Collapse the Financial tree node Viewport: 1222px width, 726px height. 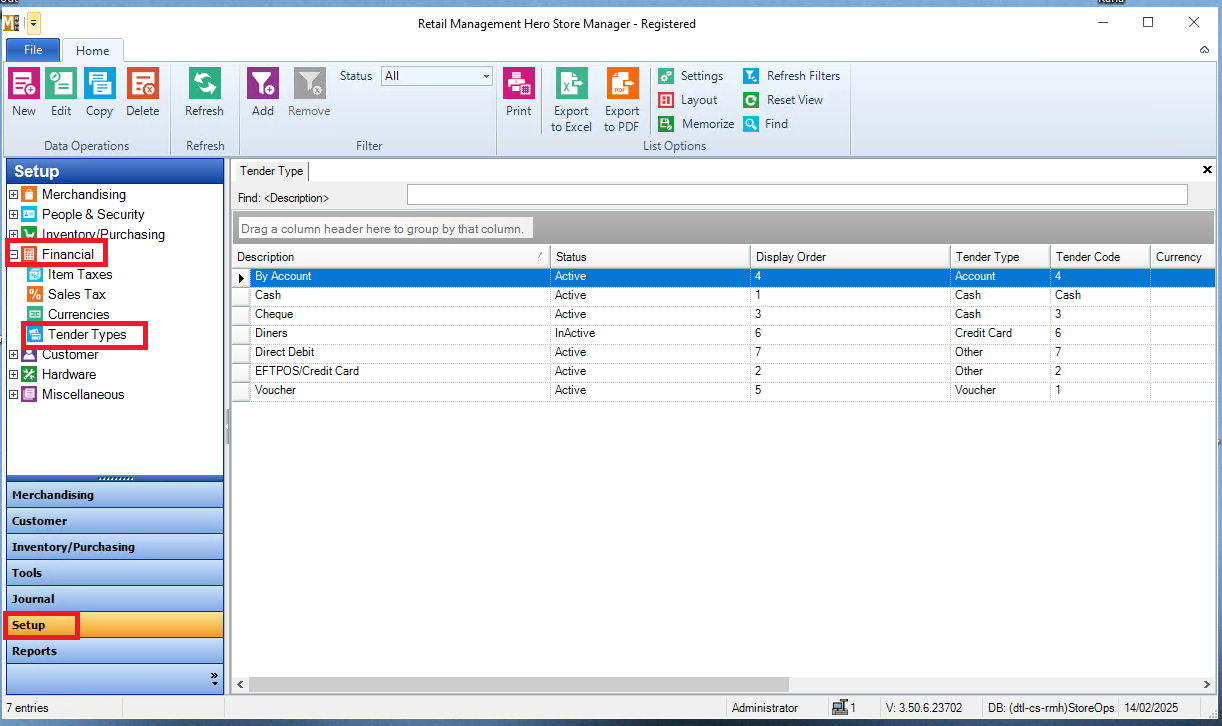coord(13,255)
